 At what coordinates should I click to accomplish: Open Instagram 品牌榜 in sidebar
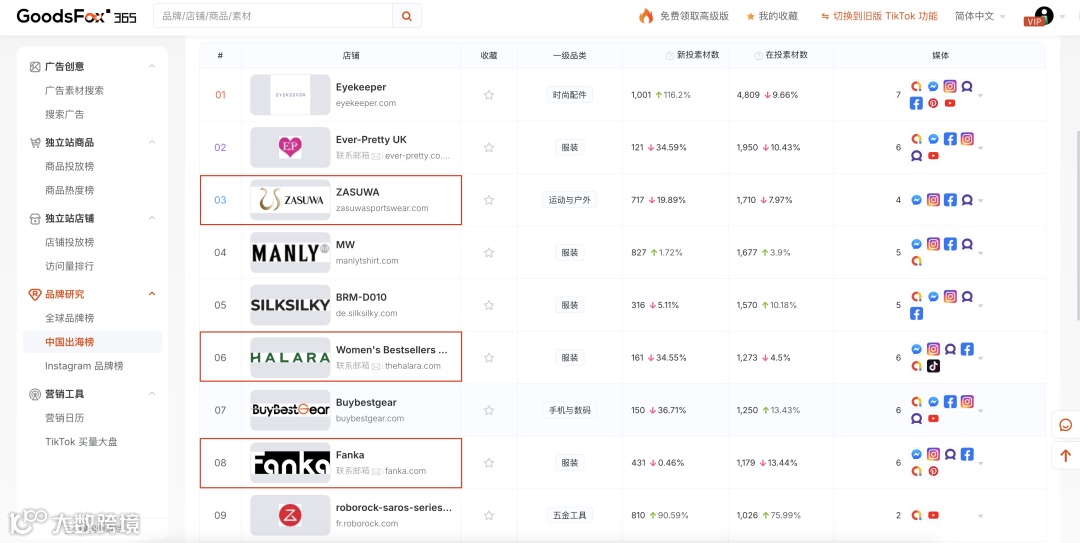click(85, 366)
